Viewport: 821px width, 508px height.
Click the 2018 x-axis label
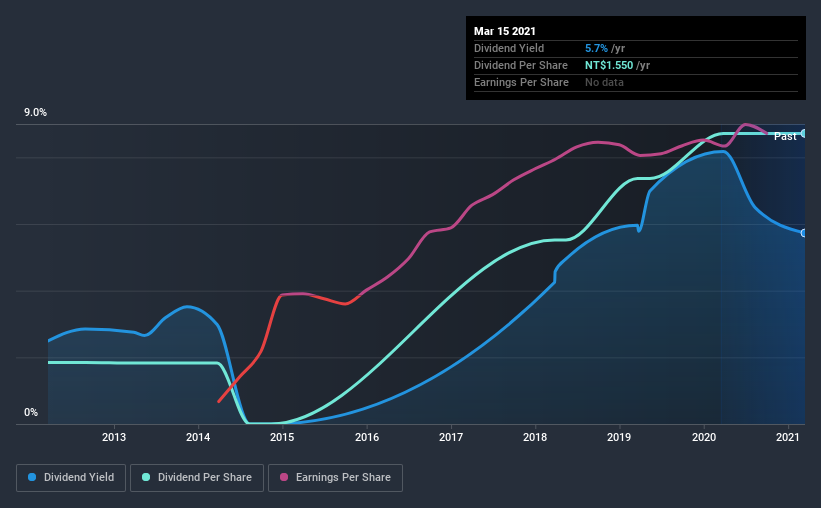coord(535,437)
